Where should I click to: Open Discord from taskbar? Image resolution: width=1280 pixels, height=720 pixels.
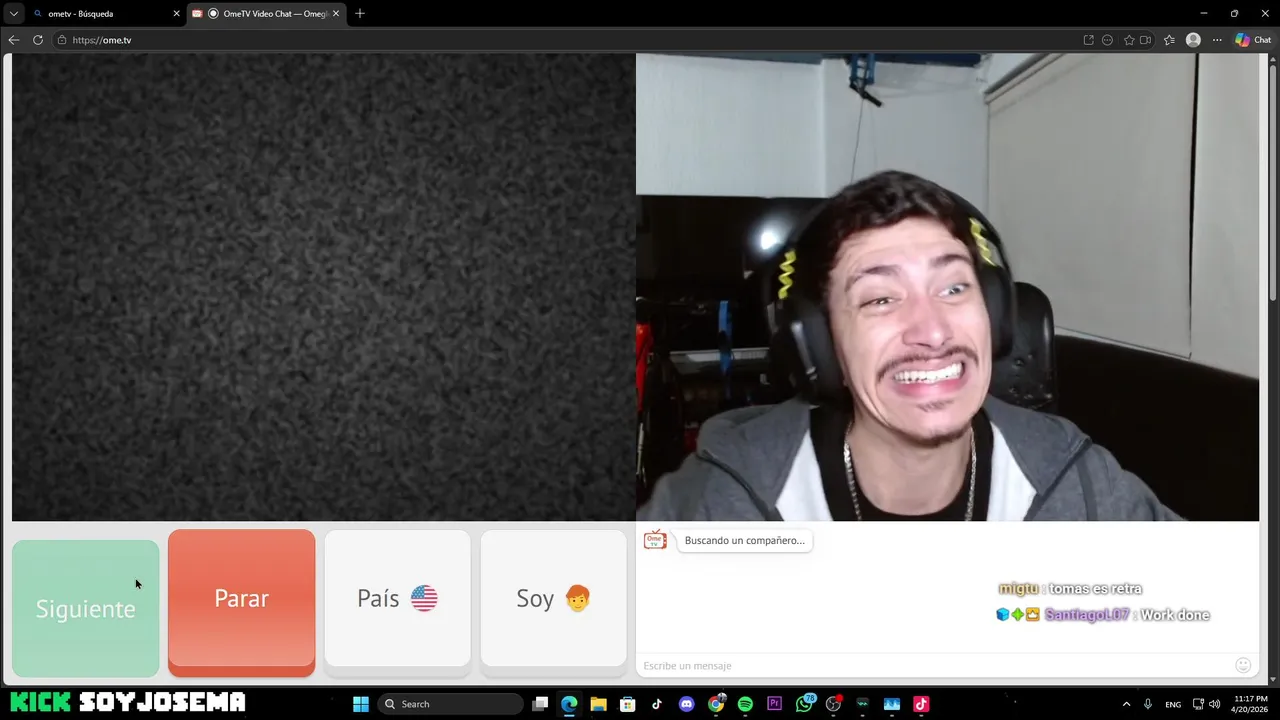point(686,704)
